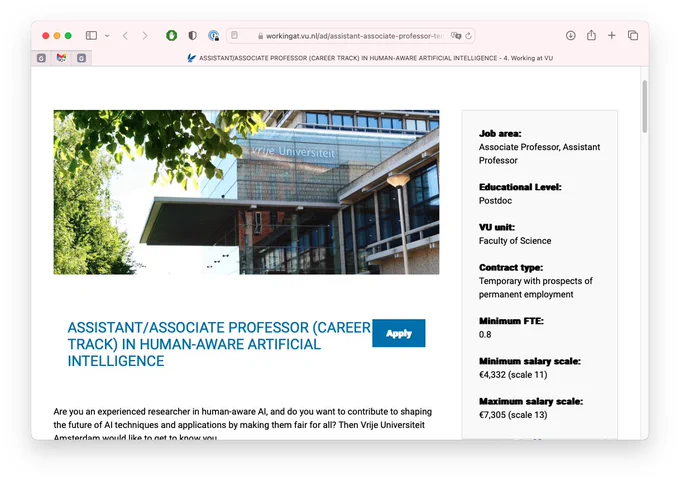Screen dimensions: 680x481
Task: Open the sidebar tab group dropdown arrow
Action: [x=107, y=36]
